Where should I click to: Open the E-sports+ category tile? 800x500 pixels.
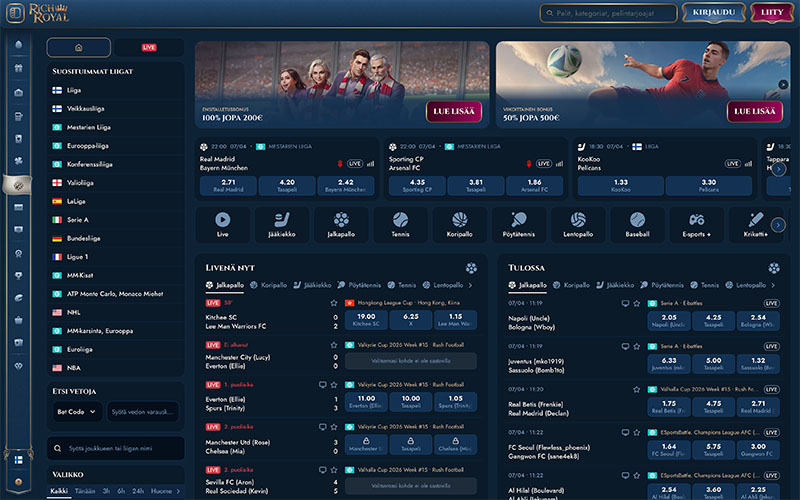pyautogui.click(x=696, y=224)
